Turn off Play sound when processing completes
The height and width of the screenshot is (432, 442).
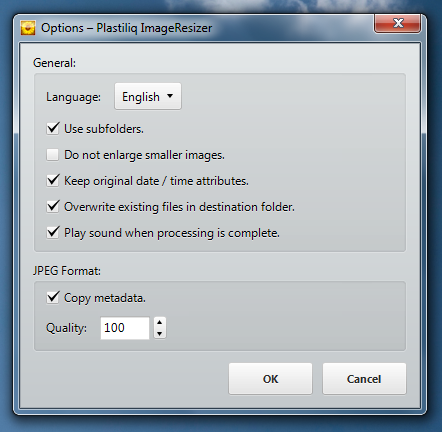(x=53, y=233)
